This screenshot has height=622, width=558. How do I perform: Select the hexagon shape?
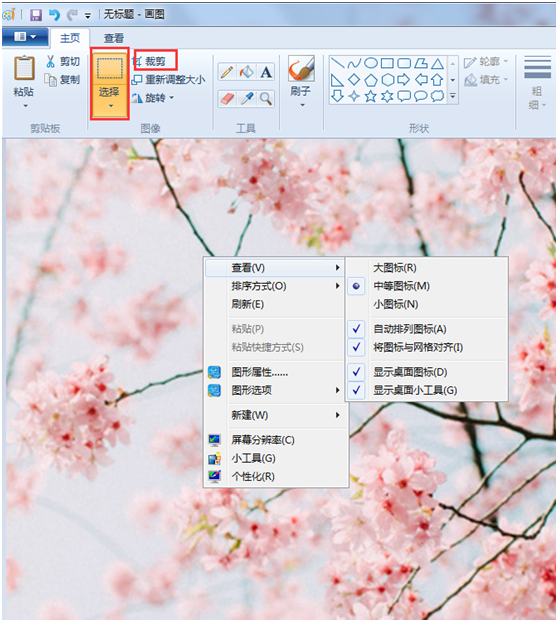pos(387,80)
